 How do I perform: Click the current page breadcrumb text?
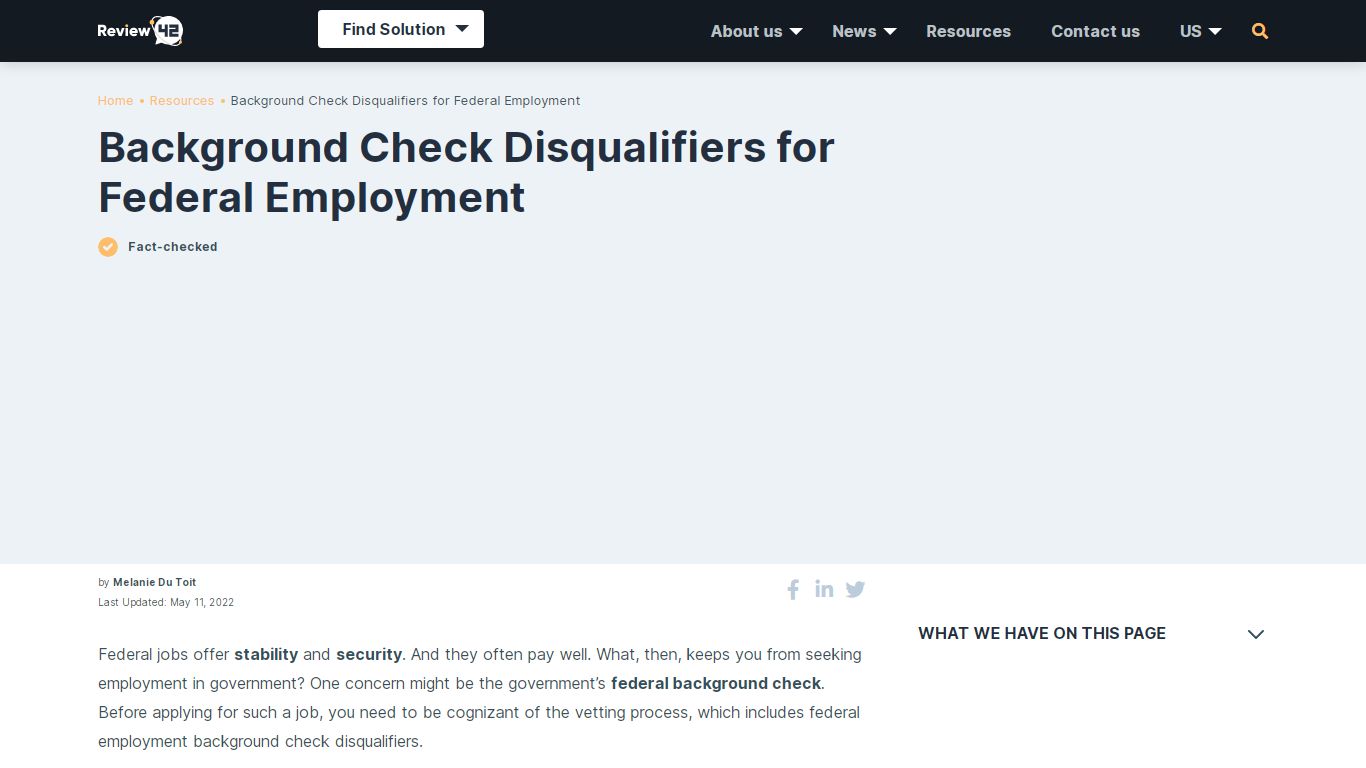click(405, 101)
